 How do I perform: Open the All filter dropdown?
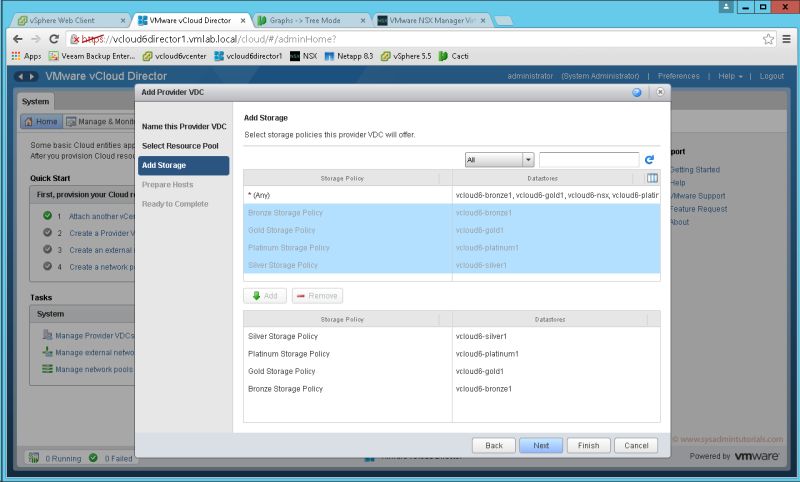[499, 160]
